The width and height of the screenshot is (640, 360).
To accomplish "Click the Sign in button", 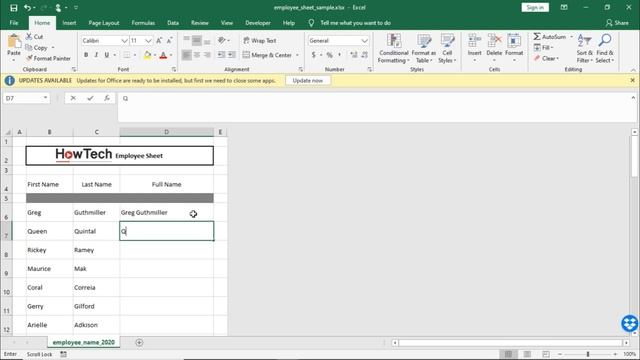I will pyautogui.click(x=535, y=7).
